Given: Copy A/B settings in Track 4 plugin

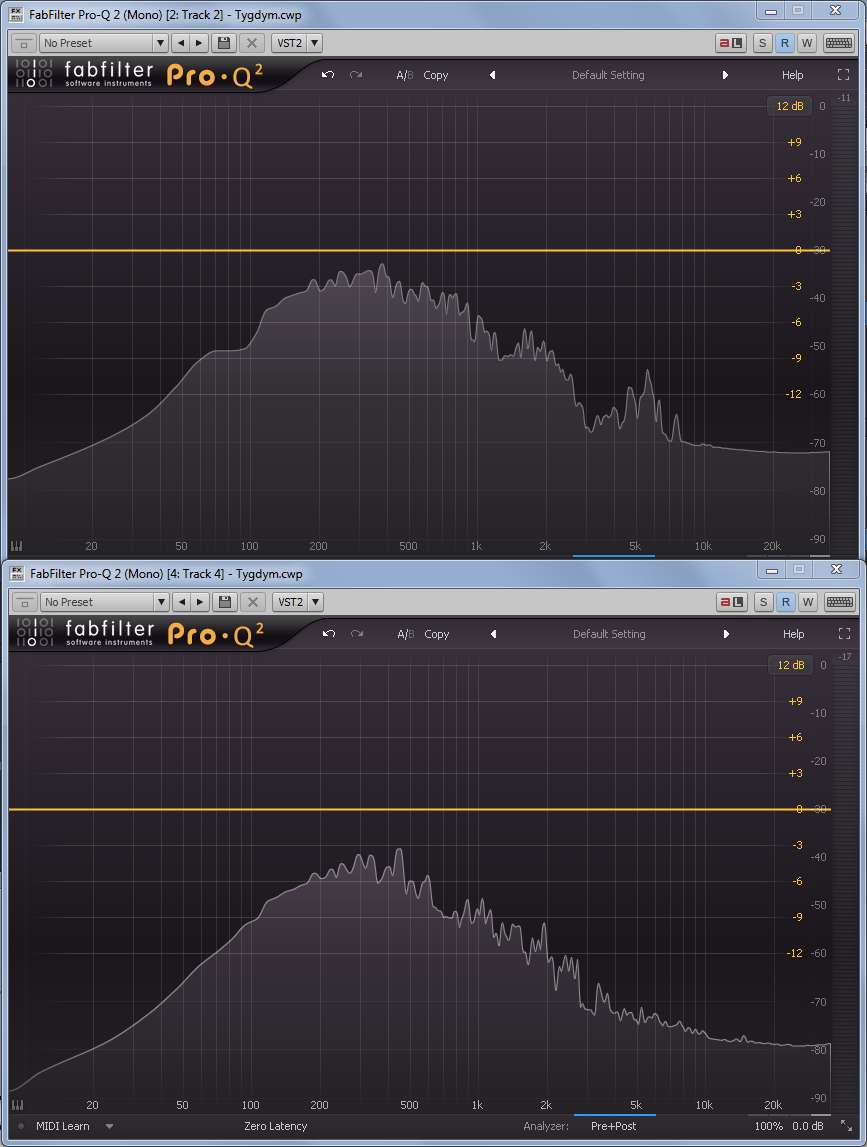Looking at the screenshot, I should [x=437, y=633].
